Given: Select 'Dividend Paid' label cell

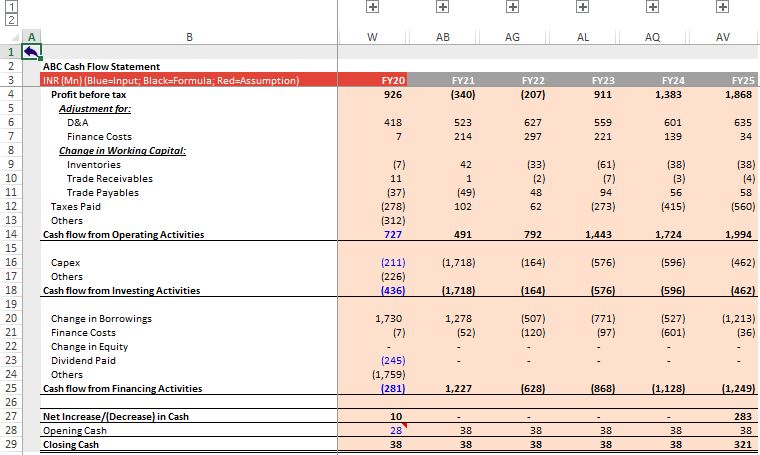Looking at the screenshot, I should (189, 361).
